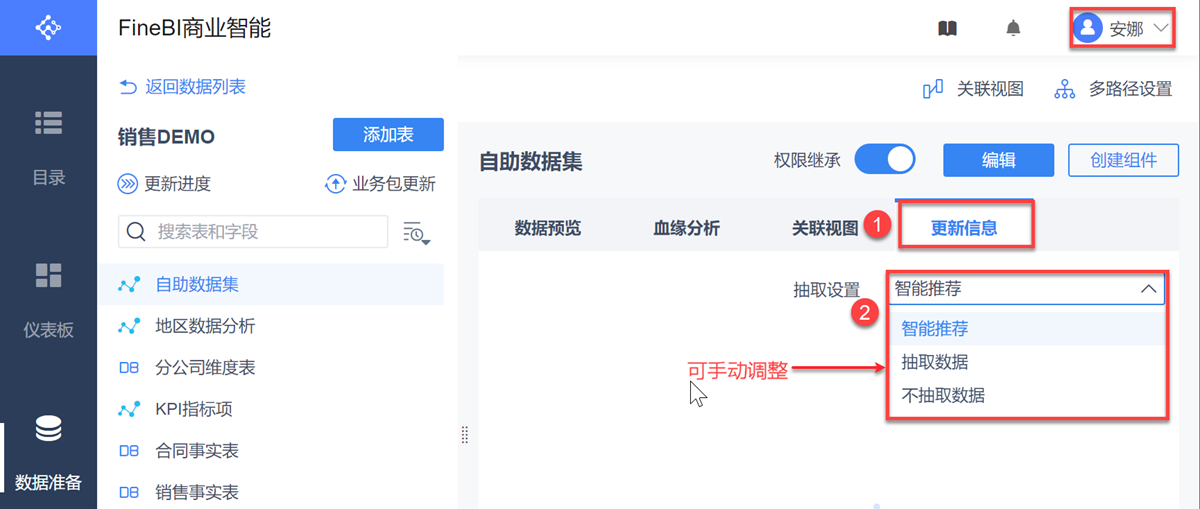Open the 目录 sidebar section
1200x509 pixels.
click(x=48, y=148)
